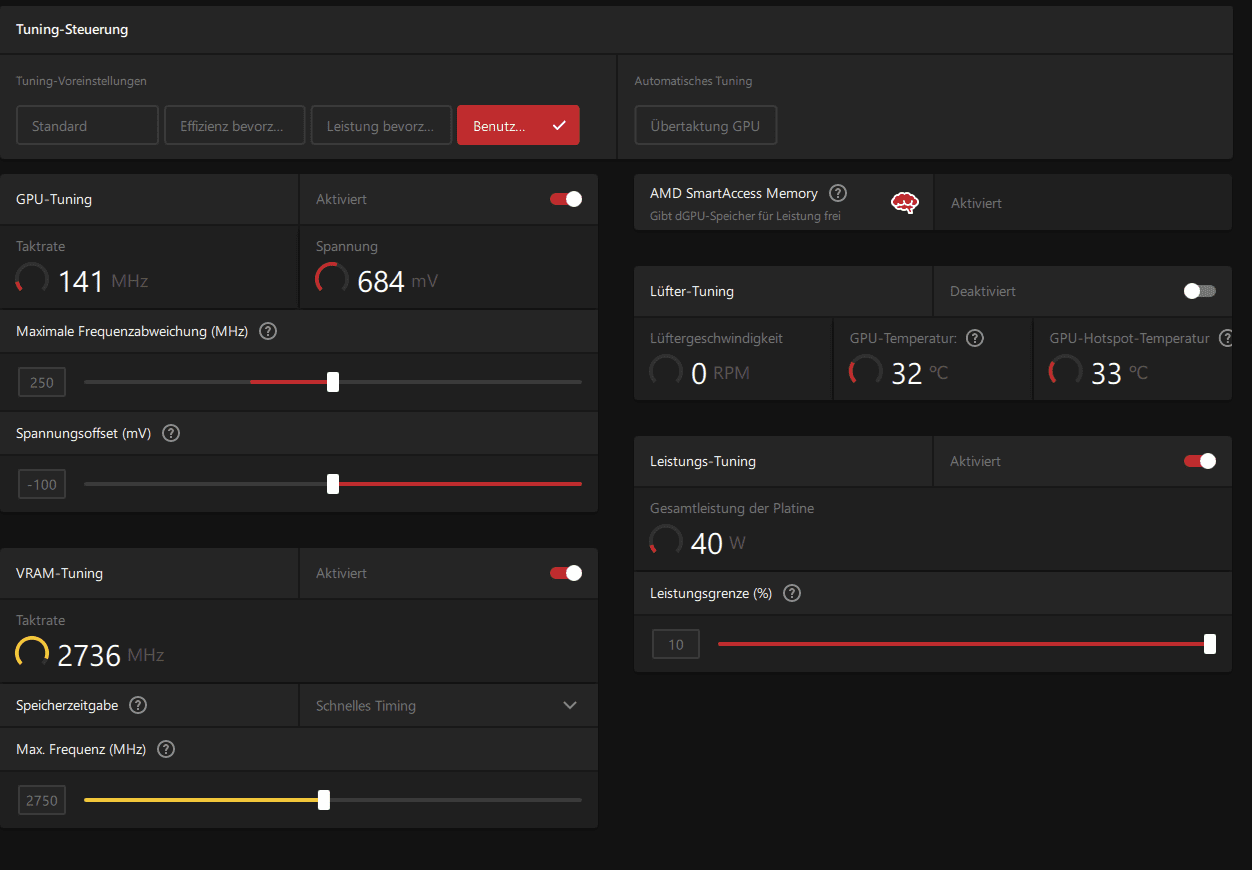Enable the Lüfter-Tuning switch
1252x870 pixels.
click(1199, 291)
